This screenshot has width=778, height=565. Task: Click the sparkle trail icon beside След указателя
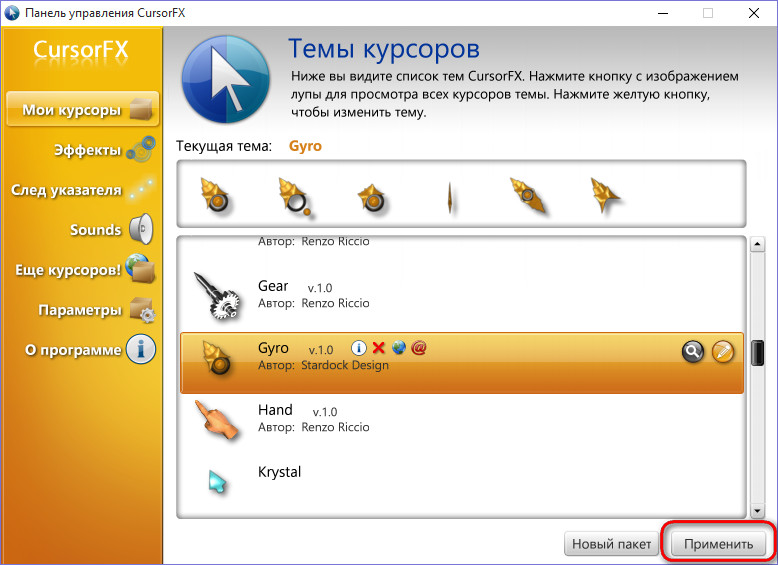(x=140, y=190)
